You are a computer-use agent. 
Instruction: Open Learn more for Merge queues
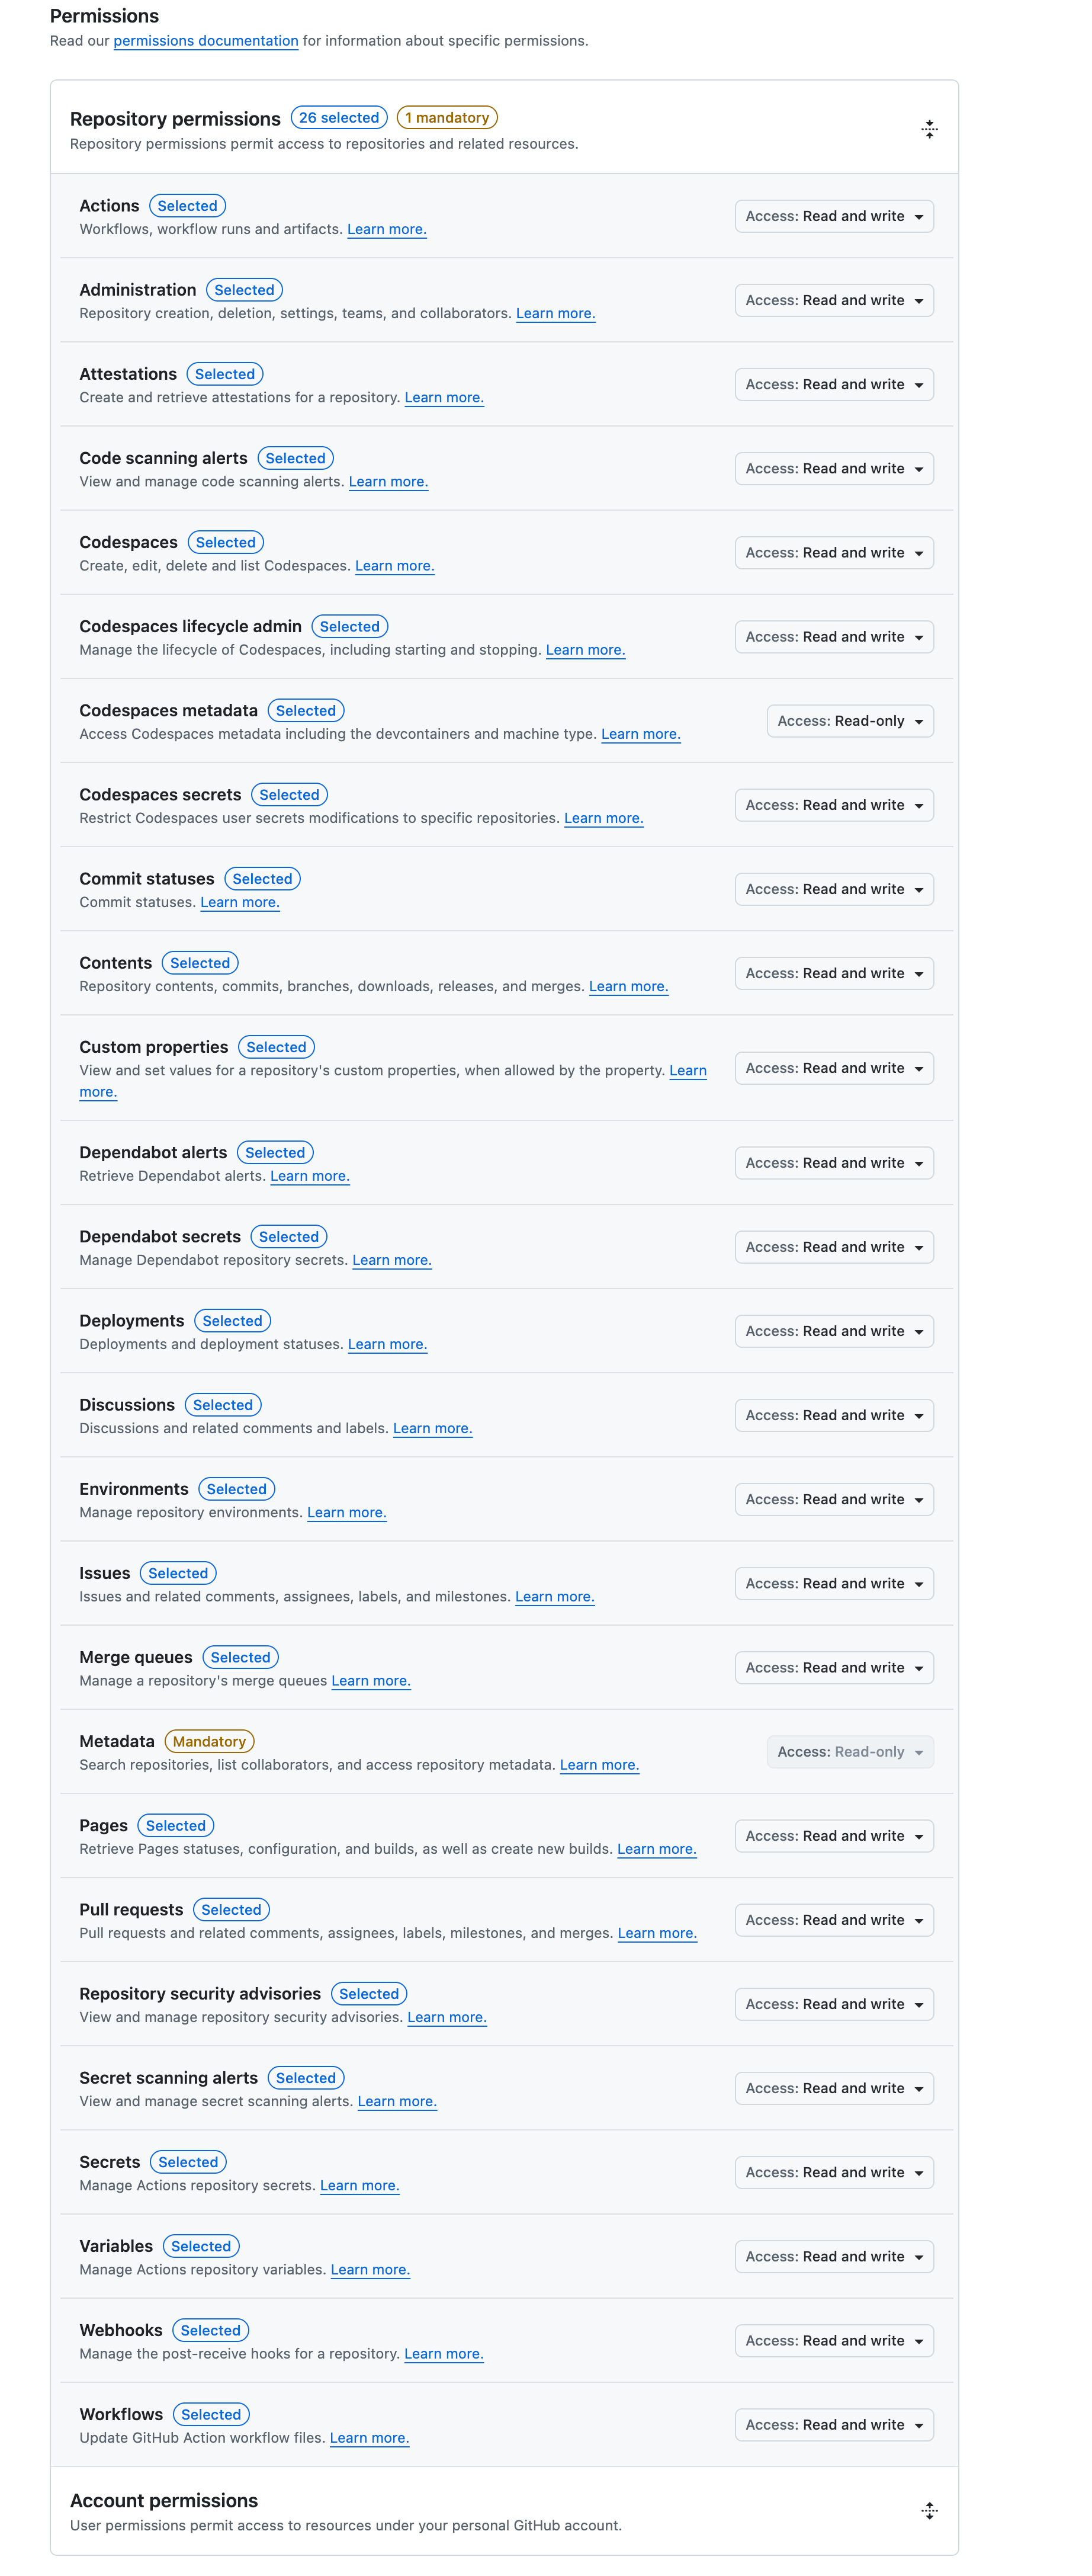click(371, 1681)
